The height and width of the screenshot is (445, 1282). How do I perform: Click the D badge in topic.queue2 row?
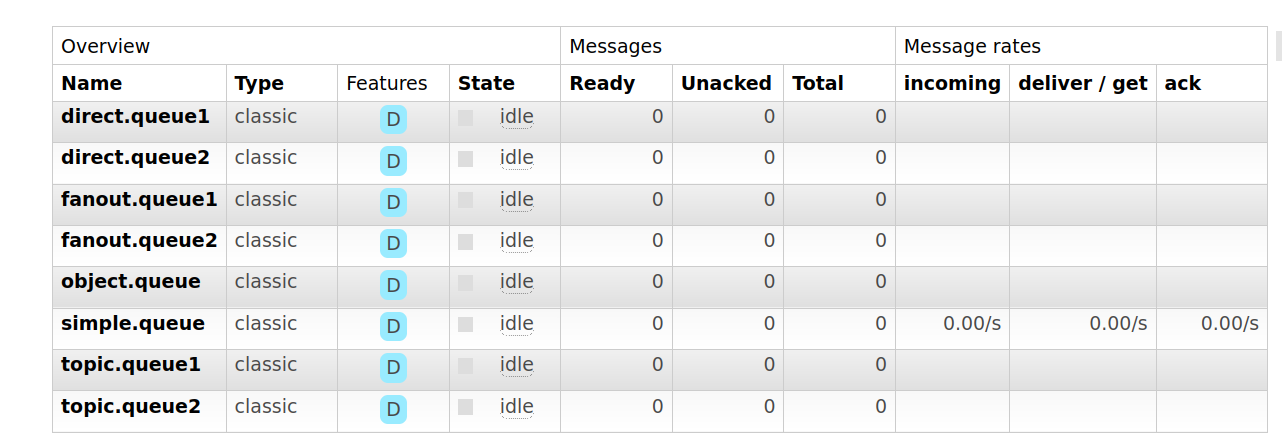pos(393,410)
